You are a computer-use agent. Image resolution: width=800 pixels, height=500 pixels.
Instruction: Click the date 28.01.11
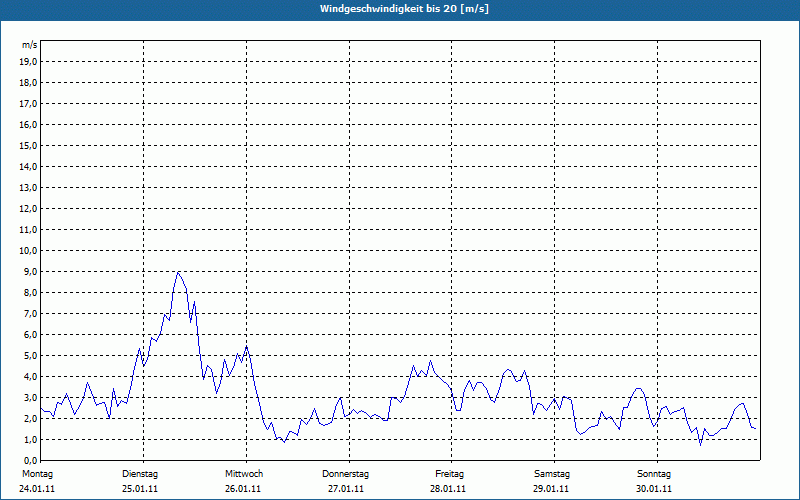point(448,489)
